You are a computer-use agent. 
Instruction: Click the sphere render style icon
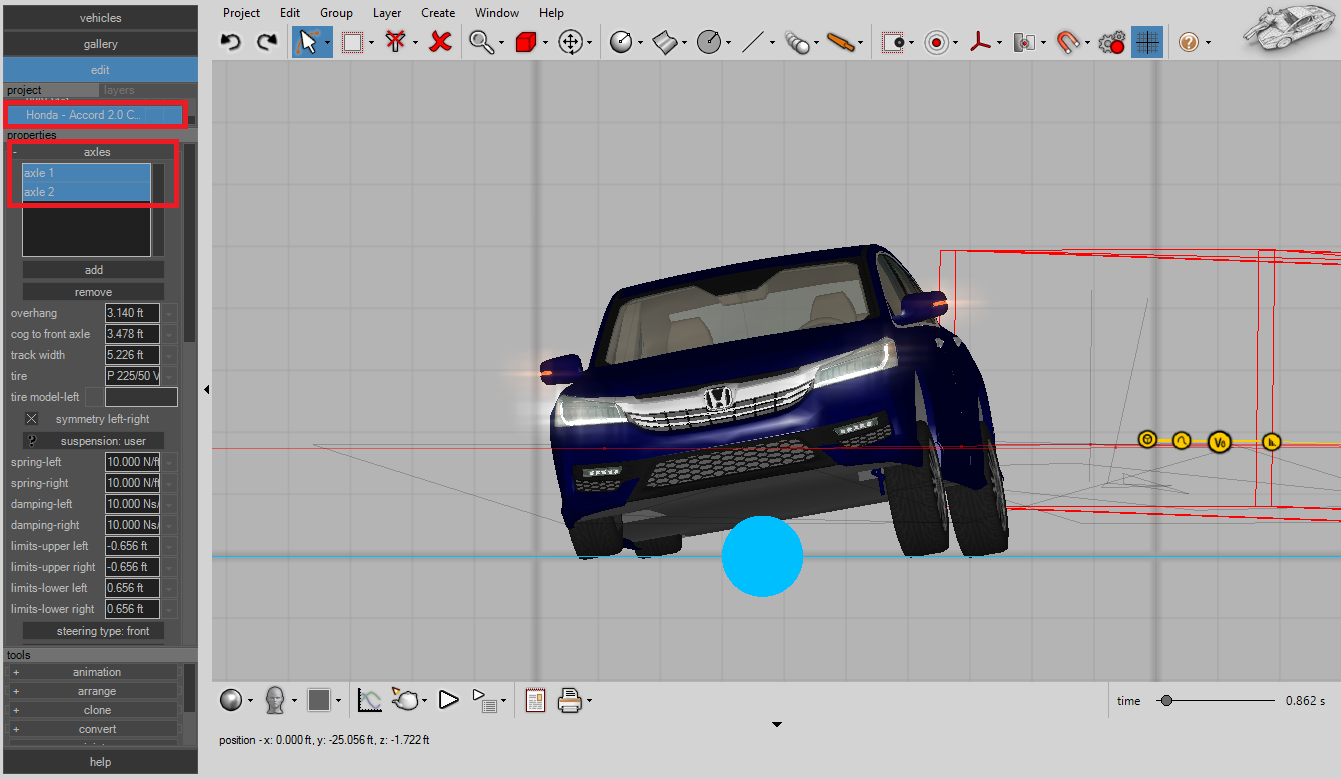pos(231,700)
